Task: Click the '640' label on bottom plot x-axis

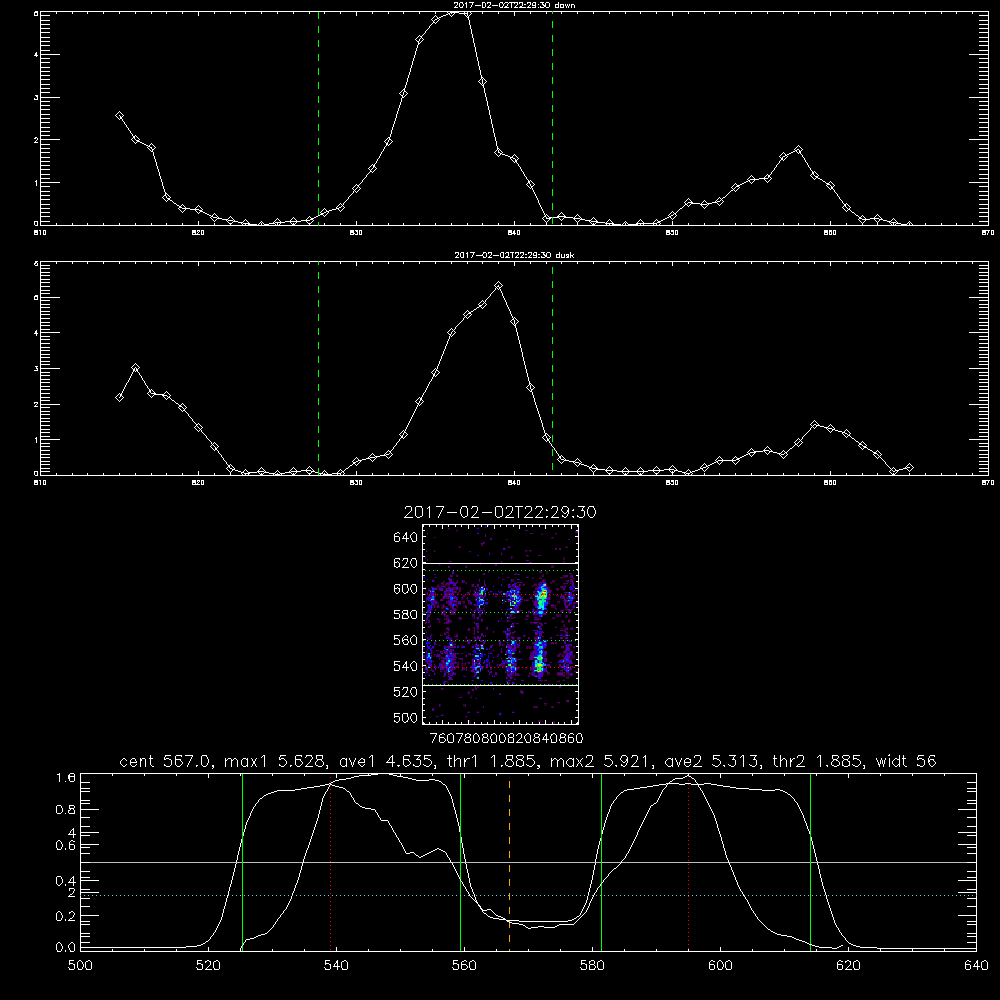Action: point(976,966)
